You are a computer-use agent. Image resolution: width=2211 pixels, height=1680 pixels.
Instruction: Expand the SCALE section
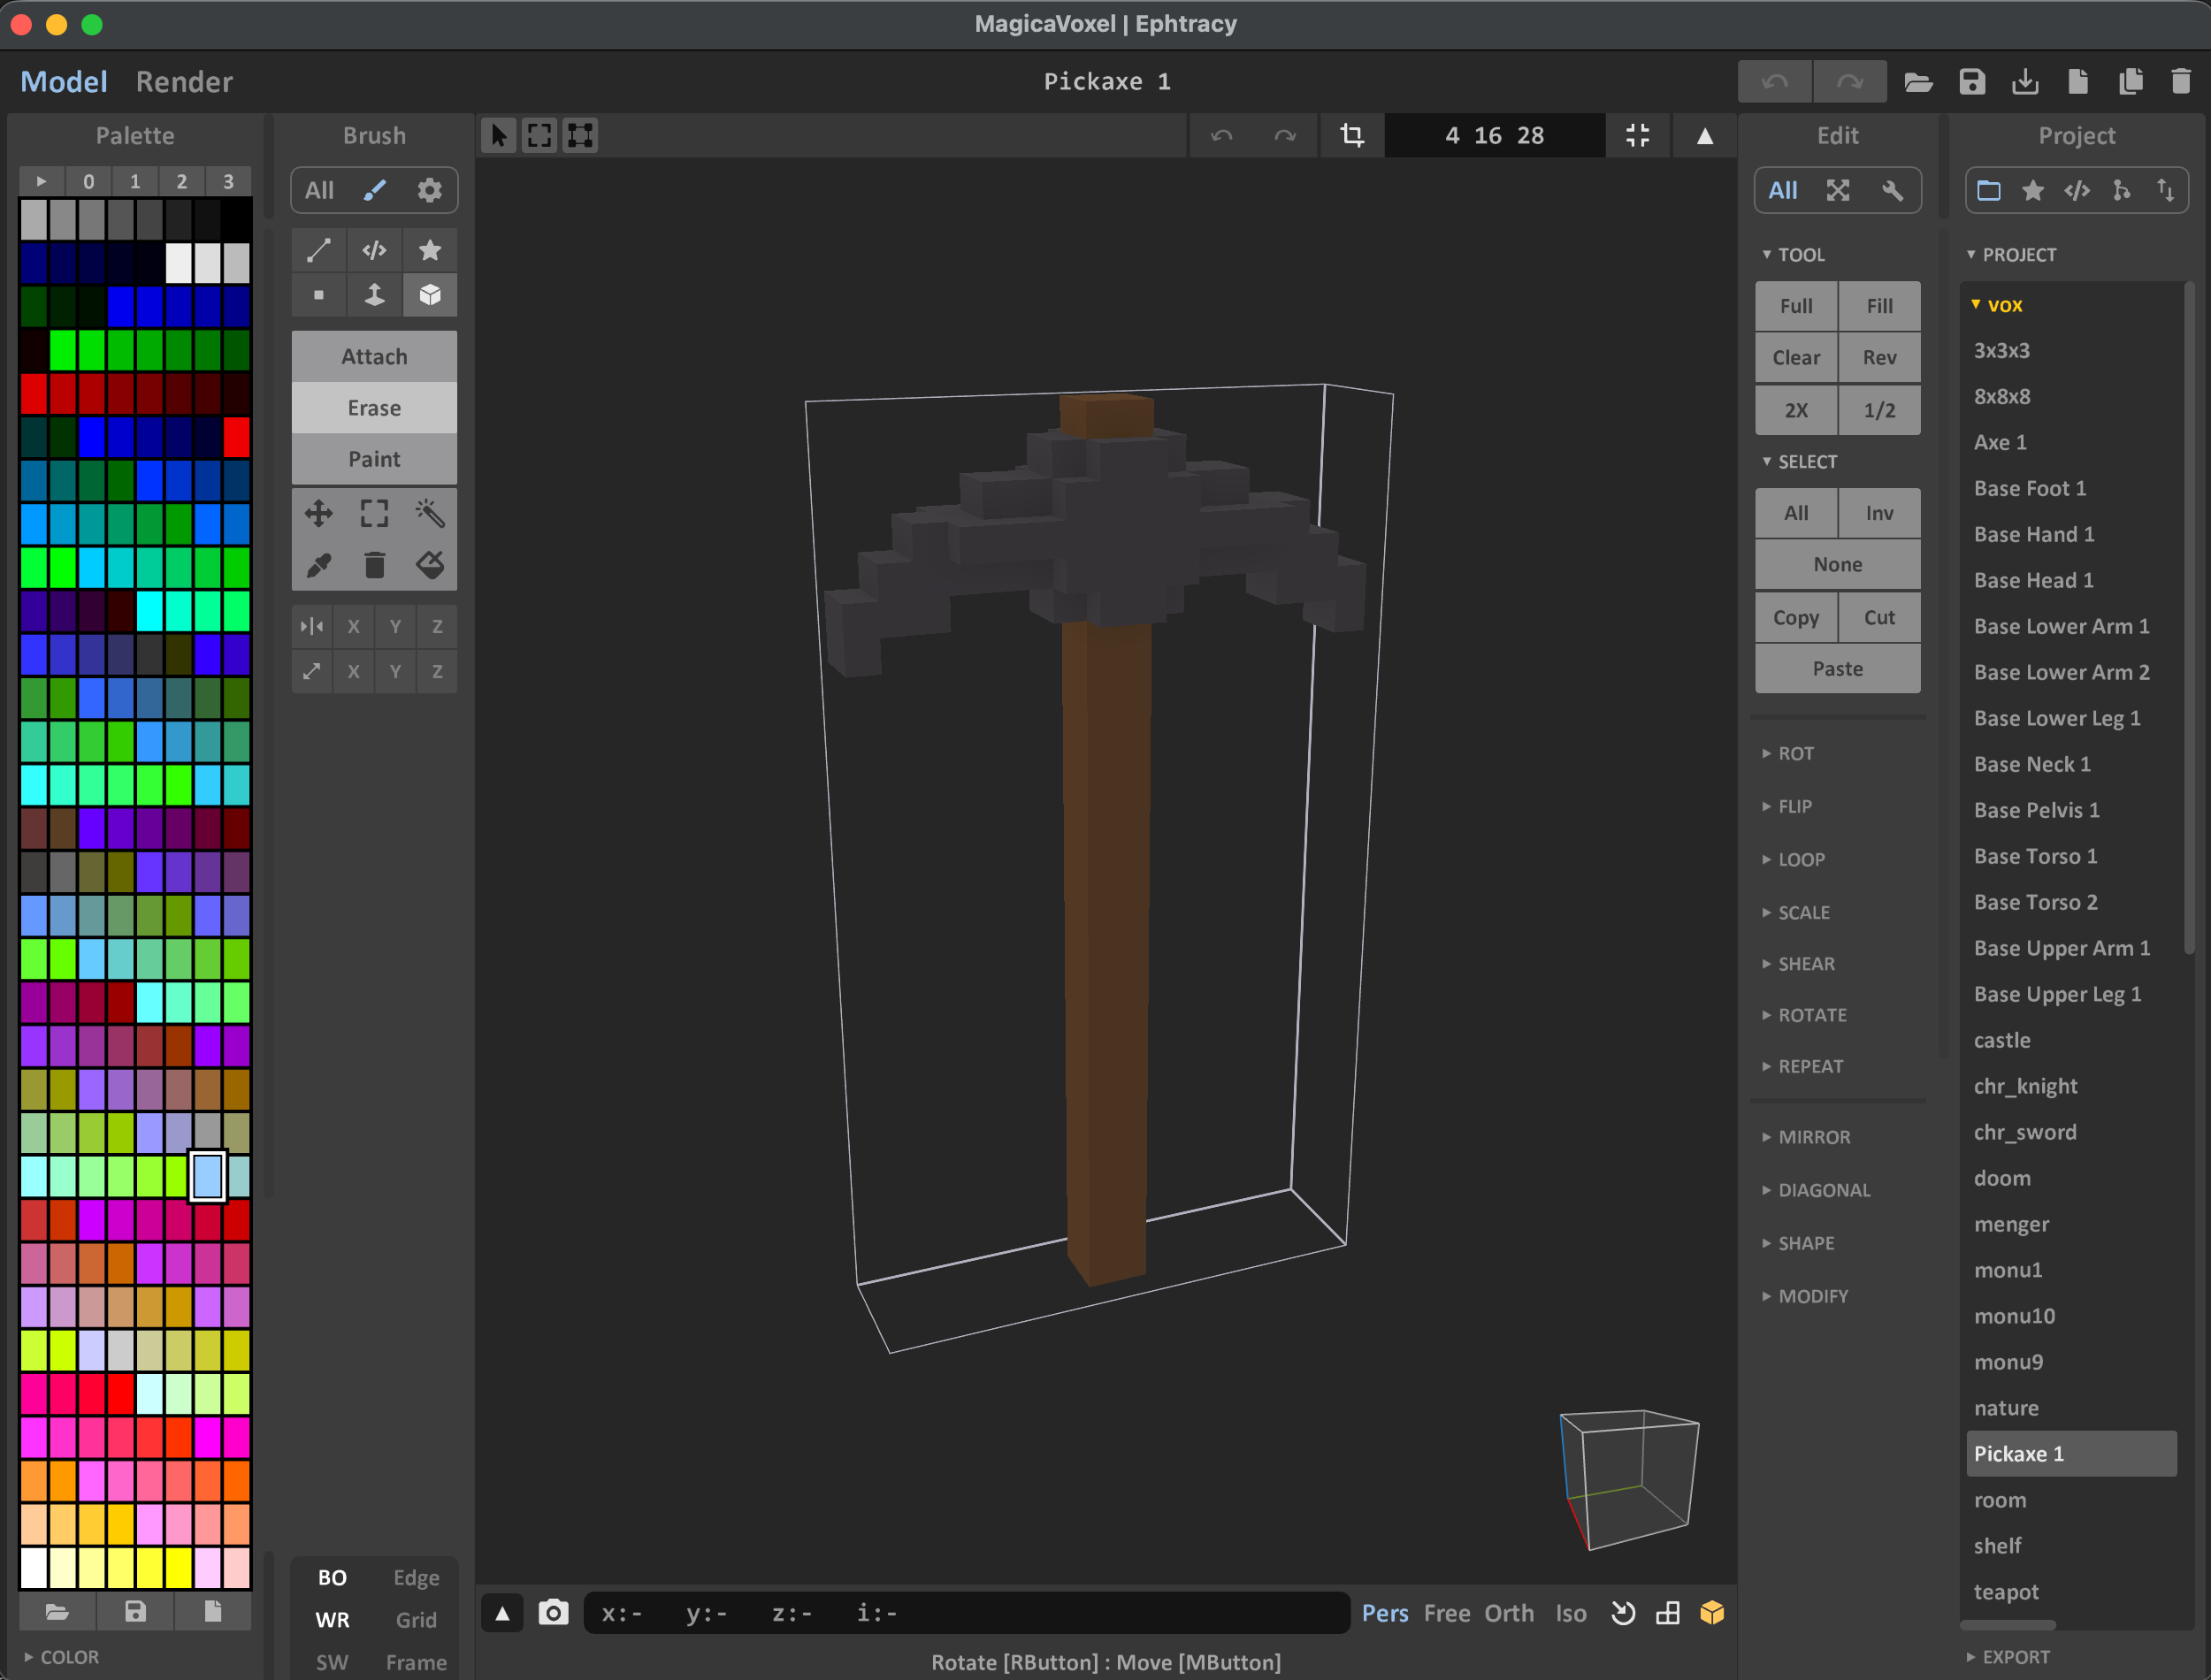pos(1796,913)
